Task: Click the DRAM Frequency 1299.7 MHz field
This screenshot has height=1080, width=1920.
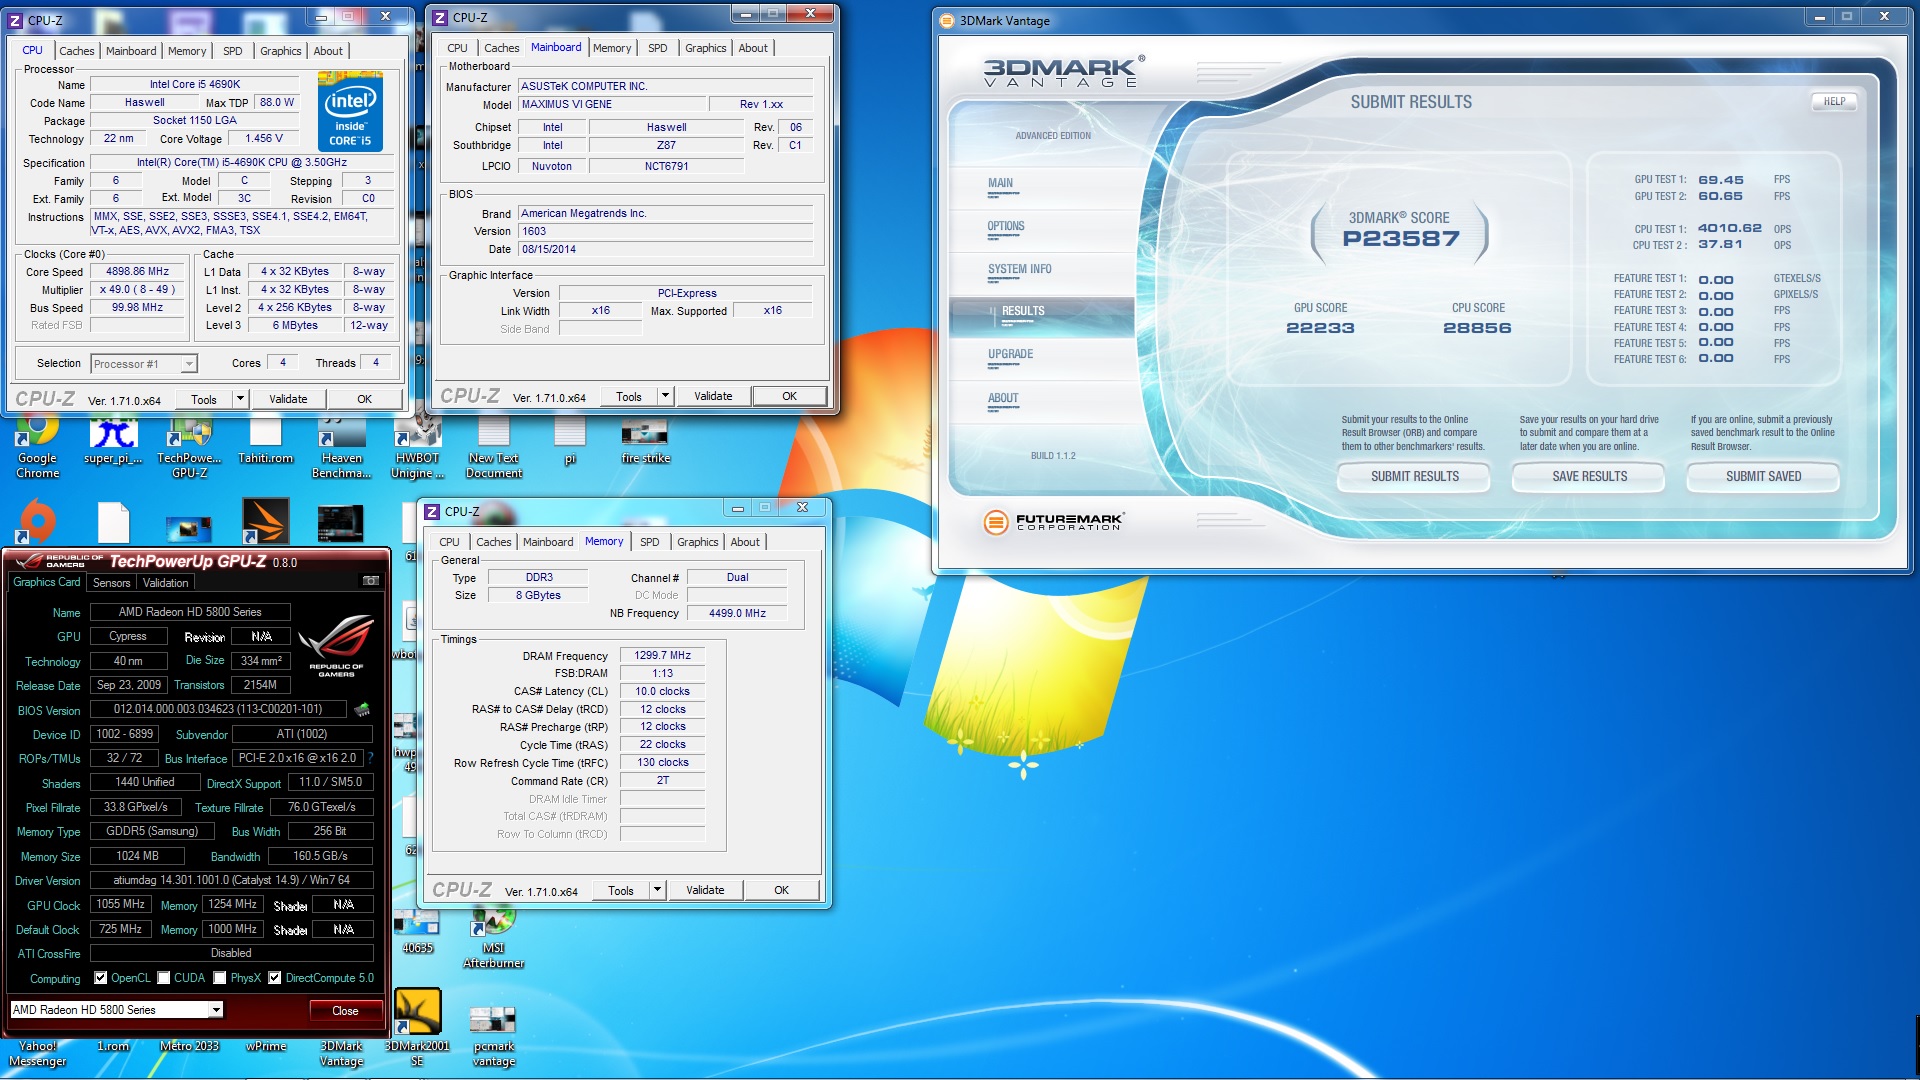Action: 662,655
